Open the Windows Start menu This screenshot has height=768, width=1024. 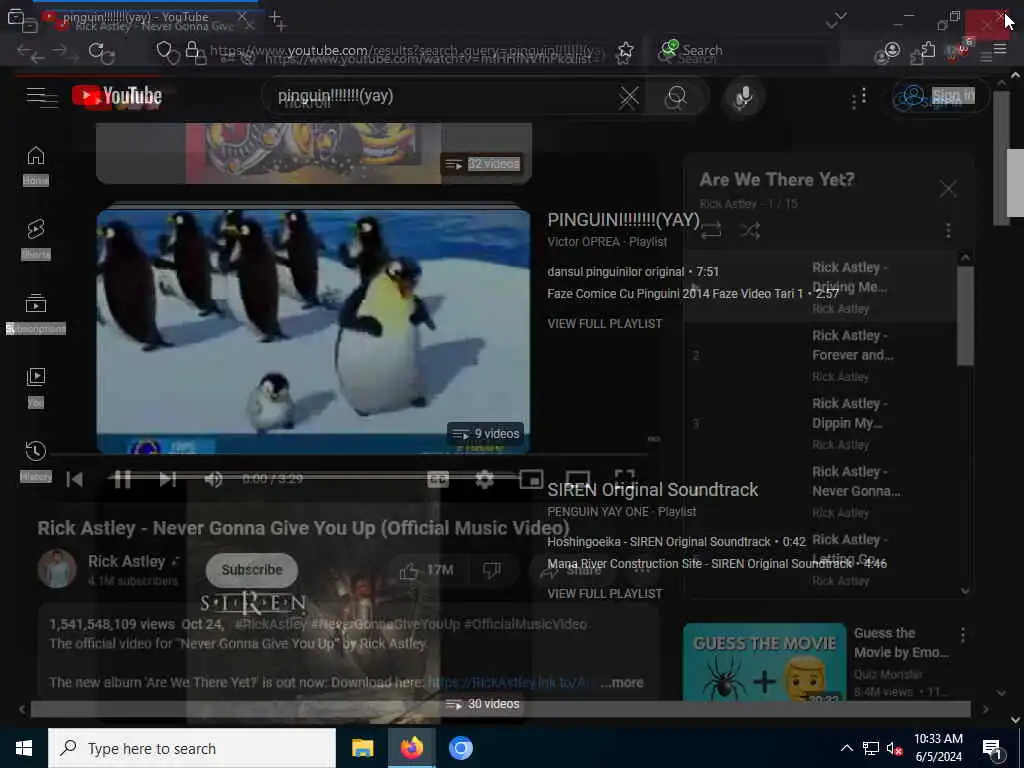pyautogui.click(x=24, y=748)
